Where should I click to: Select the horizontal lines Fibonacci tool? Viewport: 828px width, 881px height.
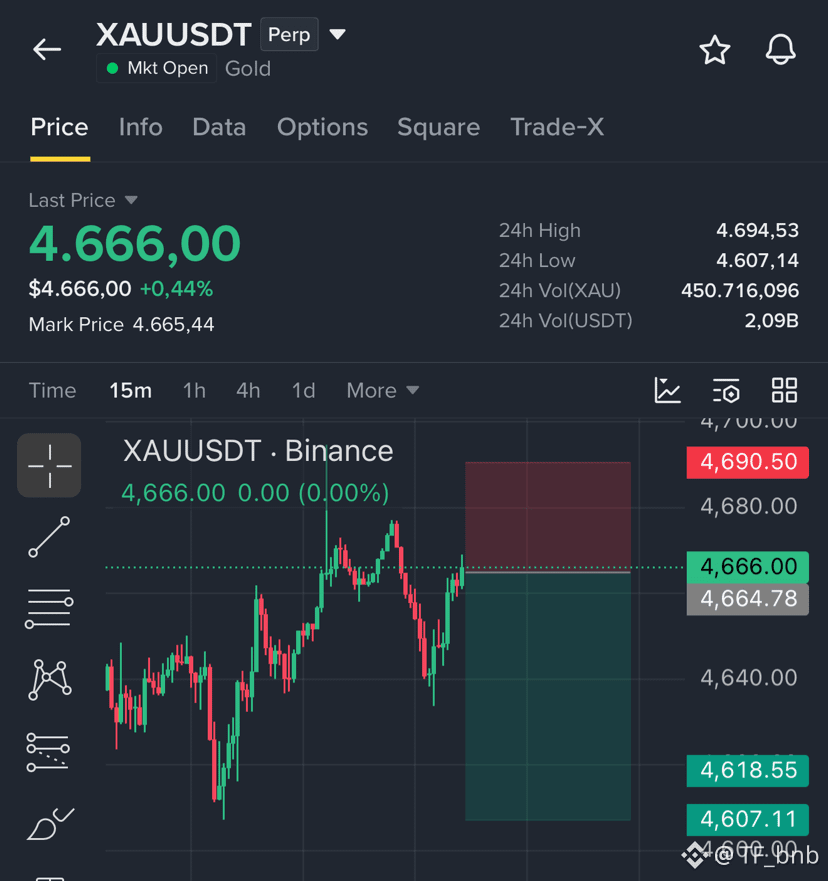tap(49, 608)
